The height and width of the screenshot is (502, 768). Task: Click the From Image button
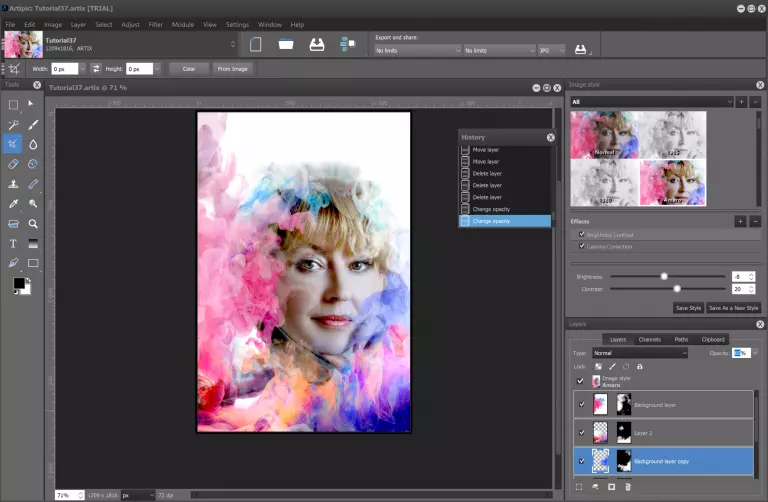[232, 68]
